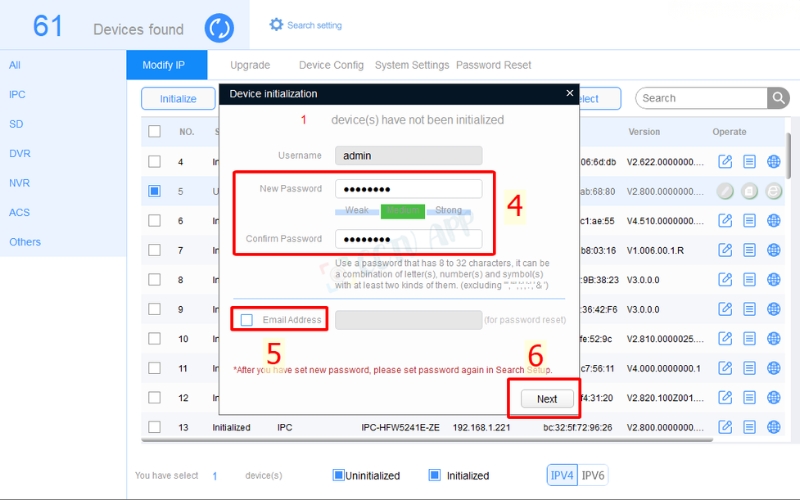
Task: Open details list icon for row 6
Action: tap(749, 220)
